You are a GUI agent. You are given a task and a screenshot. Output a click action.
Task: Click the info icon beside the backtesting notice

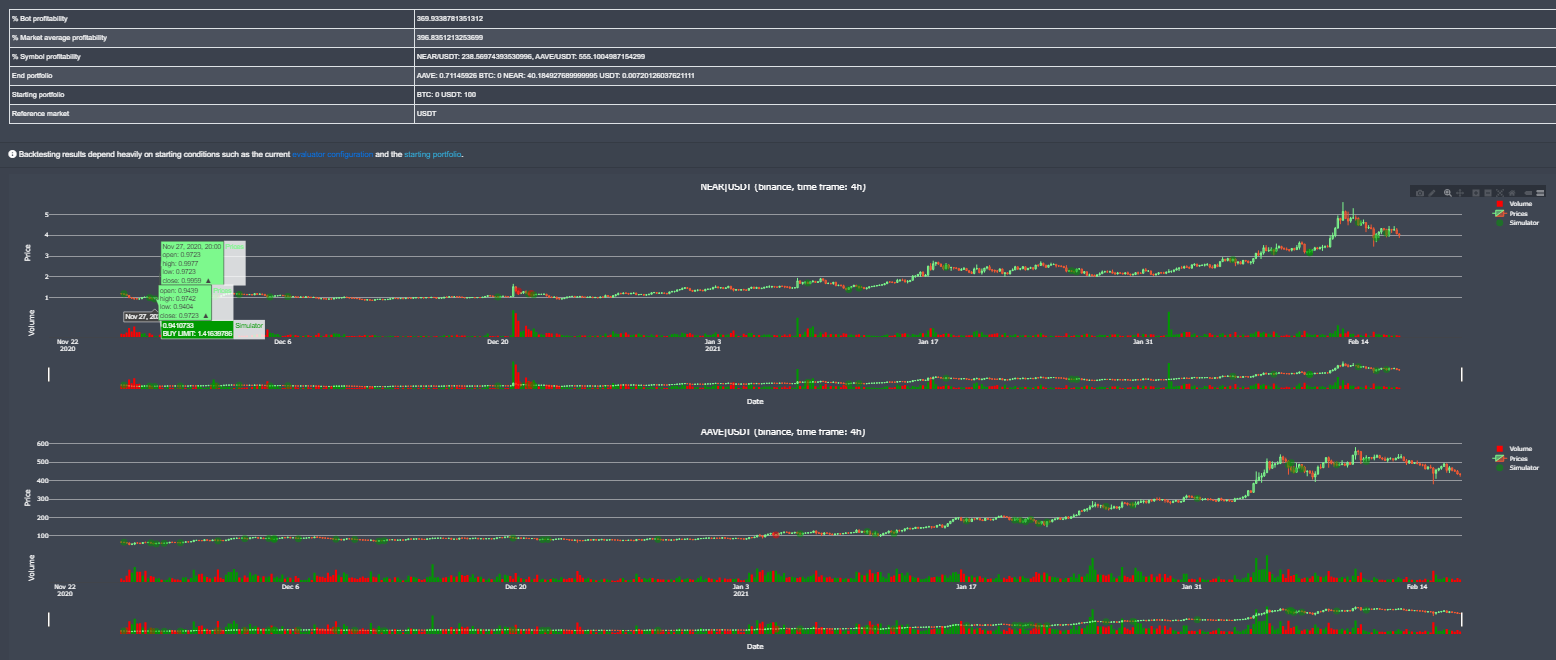pyautogui.click(x=10, y=154)
